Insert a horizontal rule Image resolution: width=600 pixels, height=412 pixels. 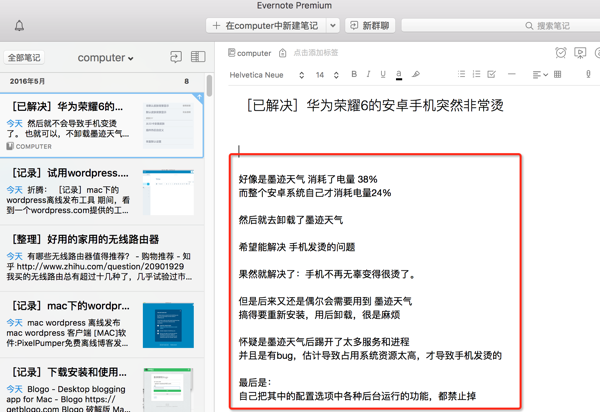click(x=512, y=74)
